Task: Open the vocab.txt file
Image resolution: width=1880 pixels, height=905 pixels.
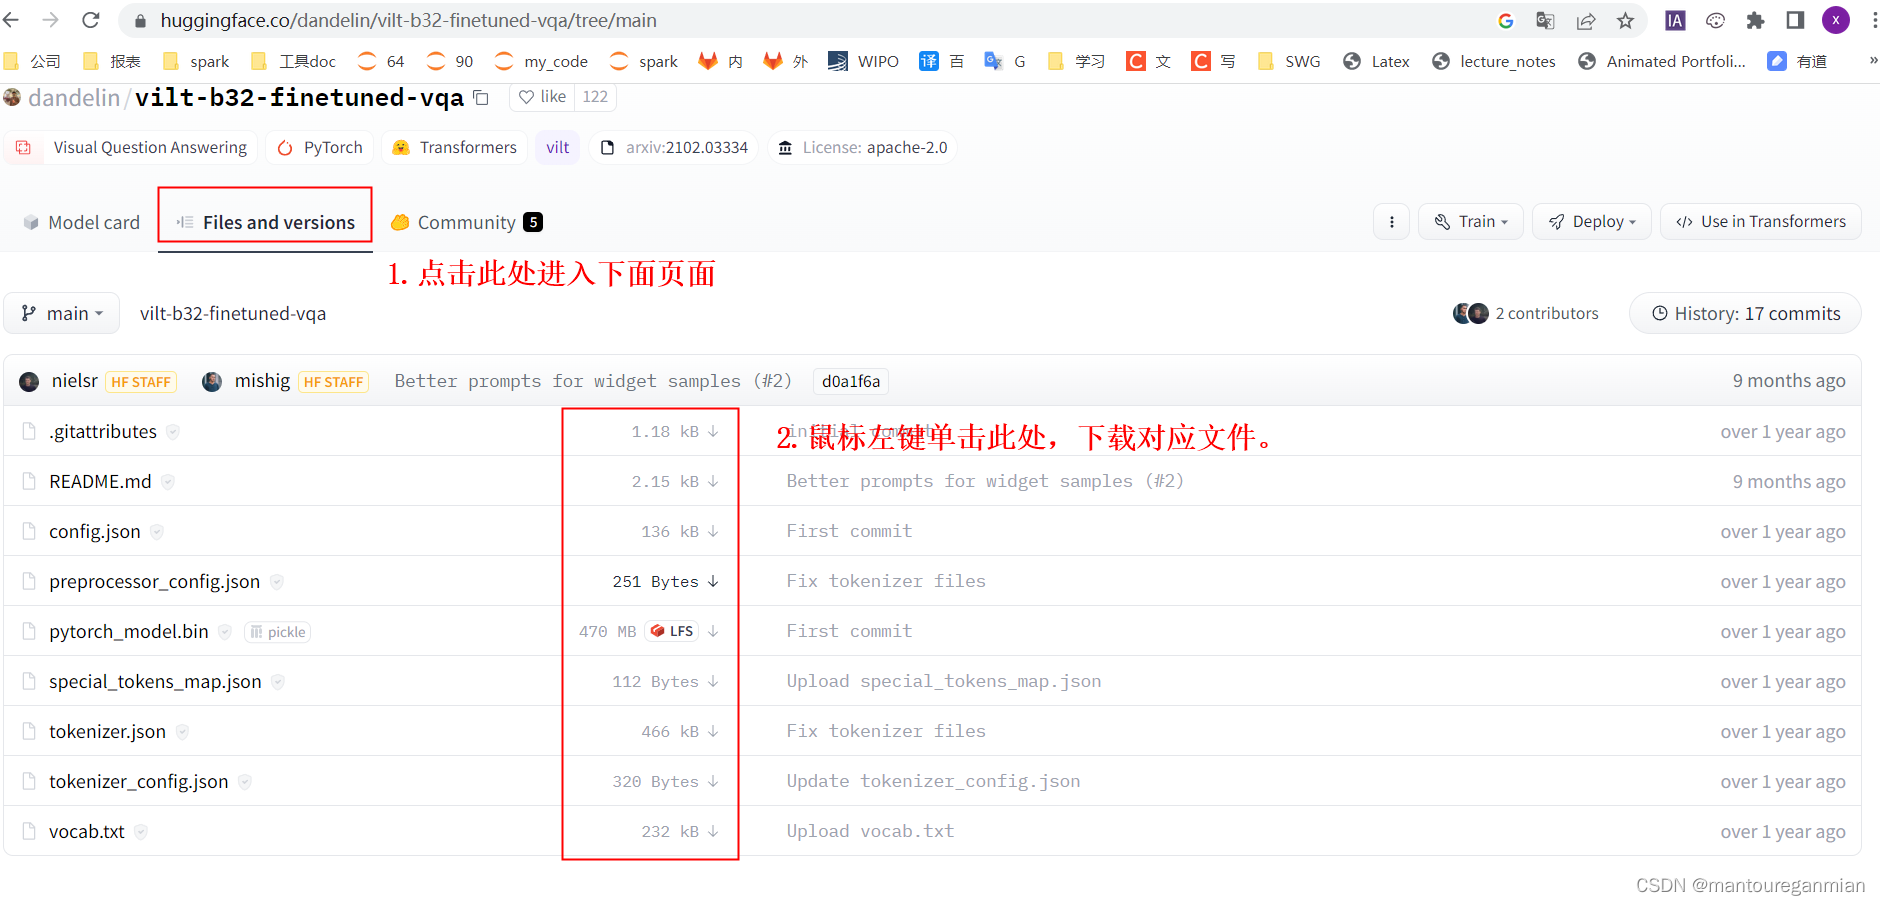Action: pos(87,831)
